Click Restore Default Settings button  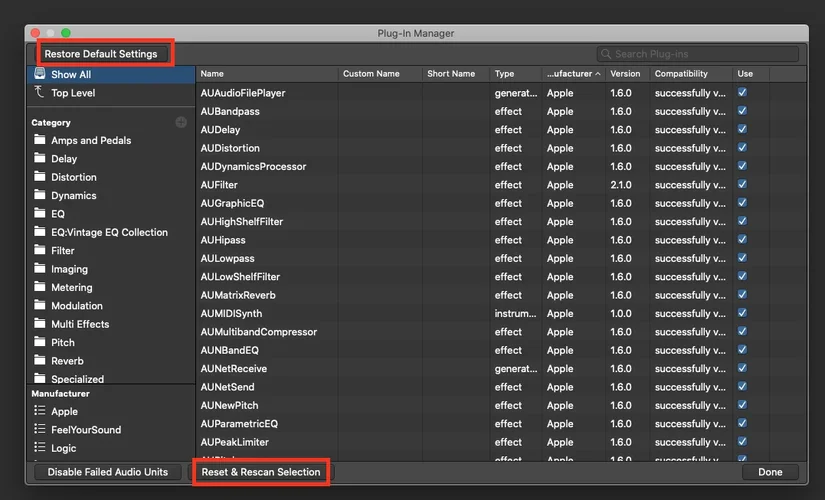pos(101,53)
